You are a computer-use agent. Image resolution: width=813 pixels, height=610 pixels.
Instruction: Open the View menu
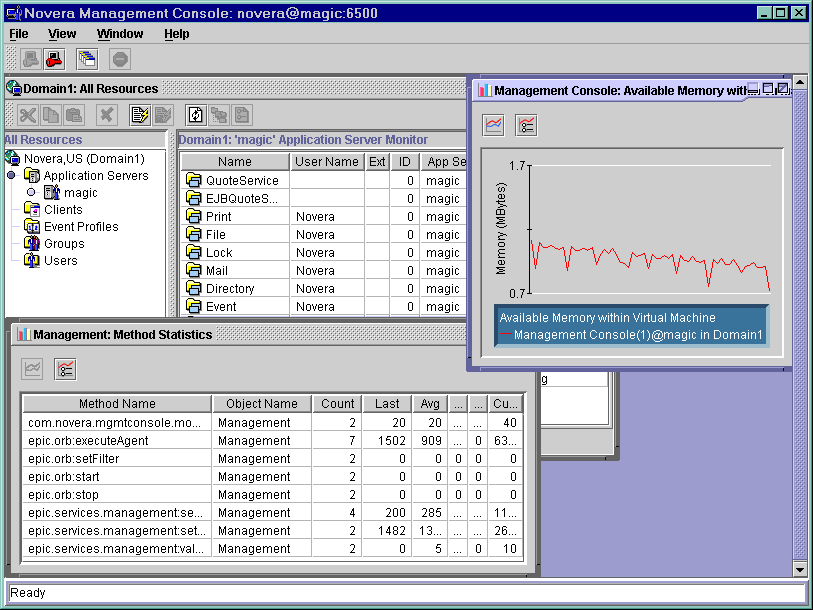coord(62,34)
